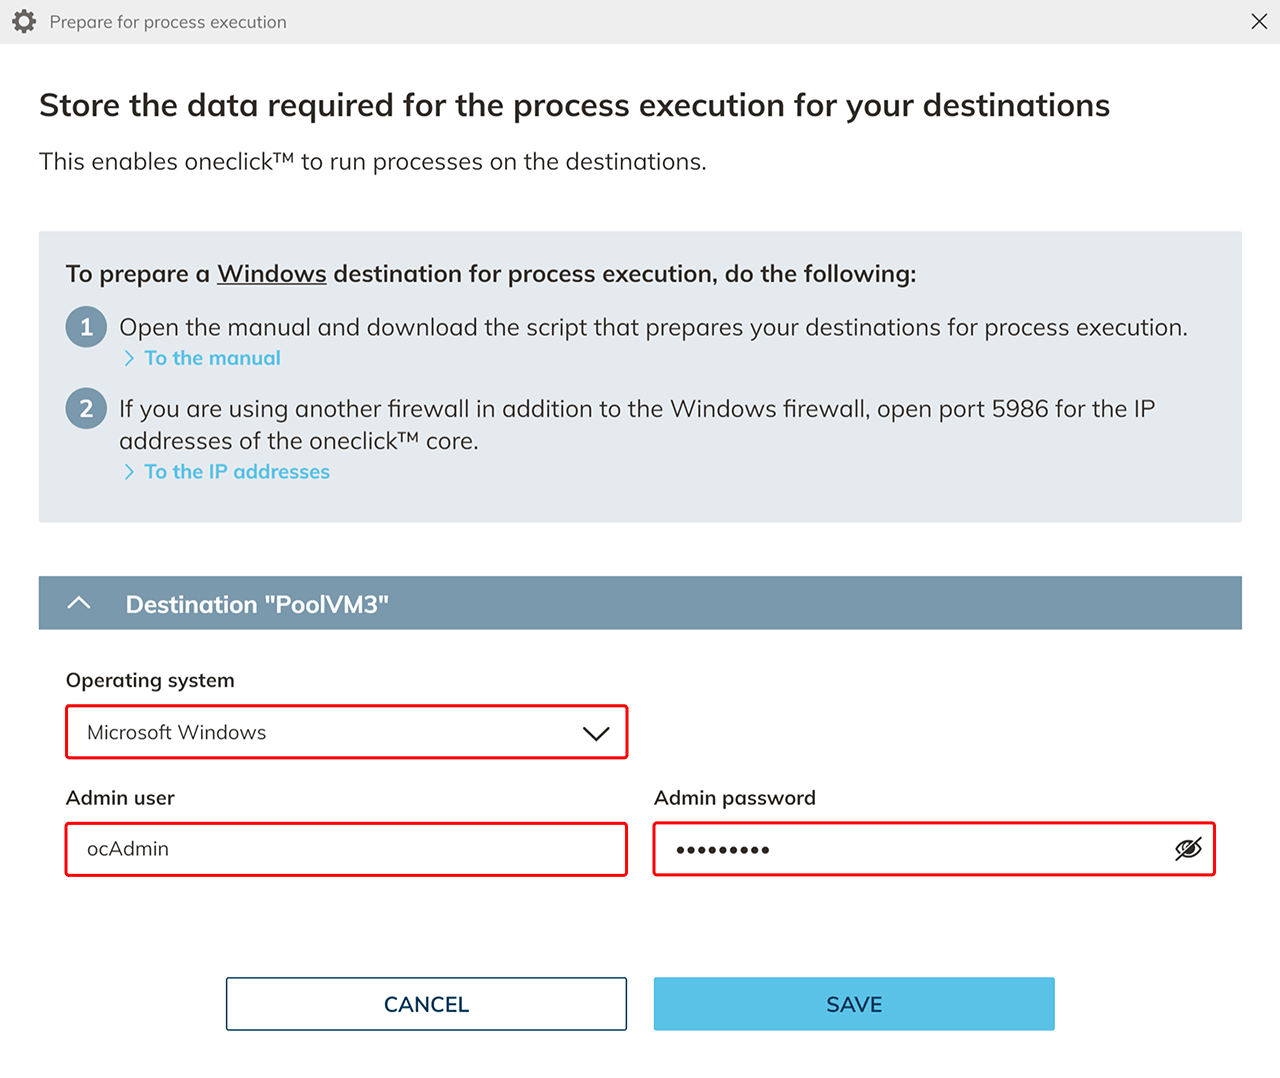Click the Microsoft Windows dropdown arrow
The height and width of the screenshot is (1078, 1280).
[596, 733]
